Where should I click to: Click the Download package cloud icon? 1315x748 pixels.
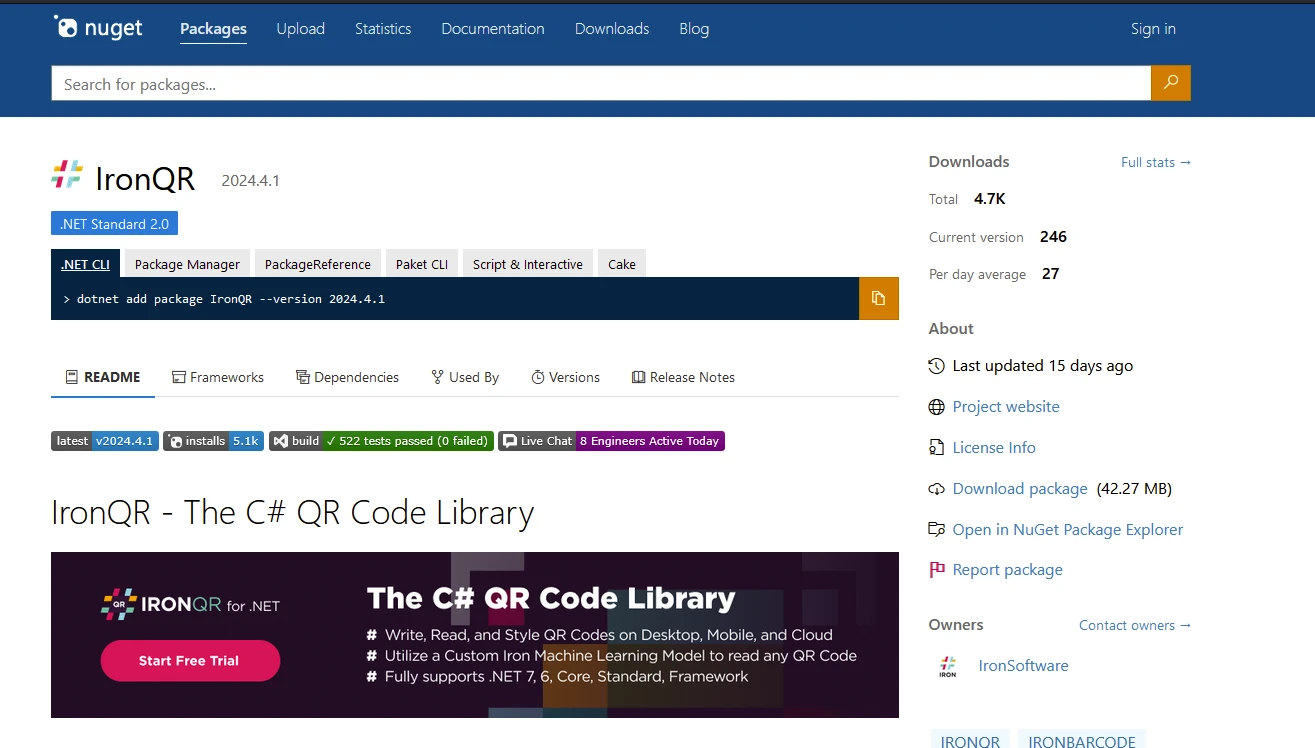[x=936, y=489]
